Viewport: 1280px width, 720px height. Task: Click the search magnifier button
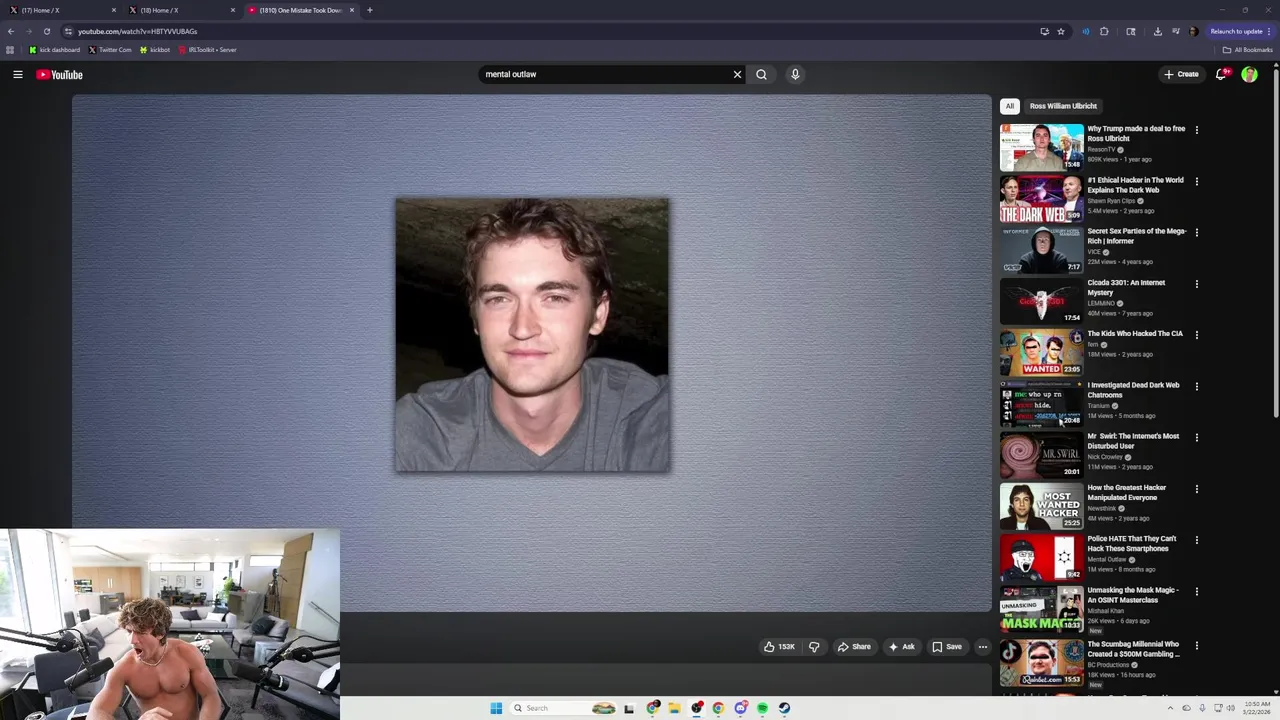click(x=762, y=74)
